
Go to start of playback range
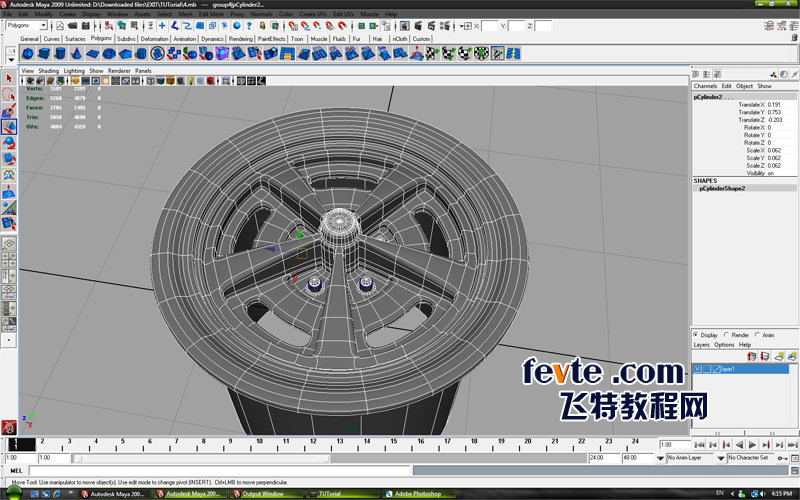coord(699,445)
